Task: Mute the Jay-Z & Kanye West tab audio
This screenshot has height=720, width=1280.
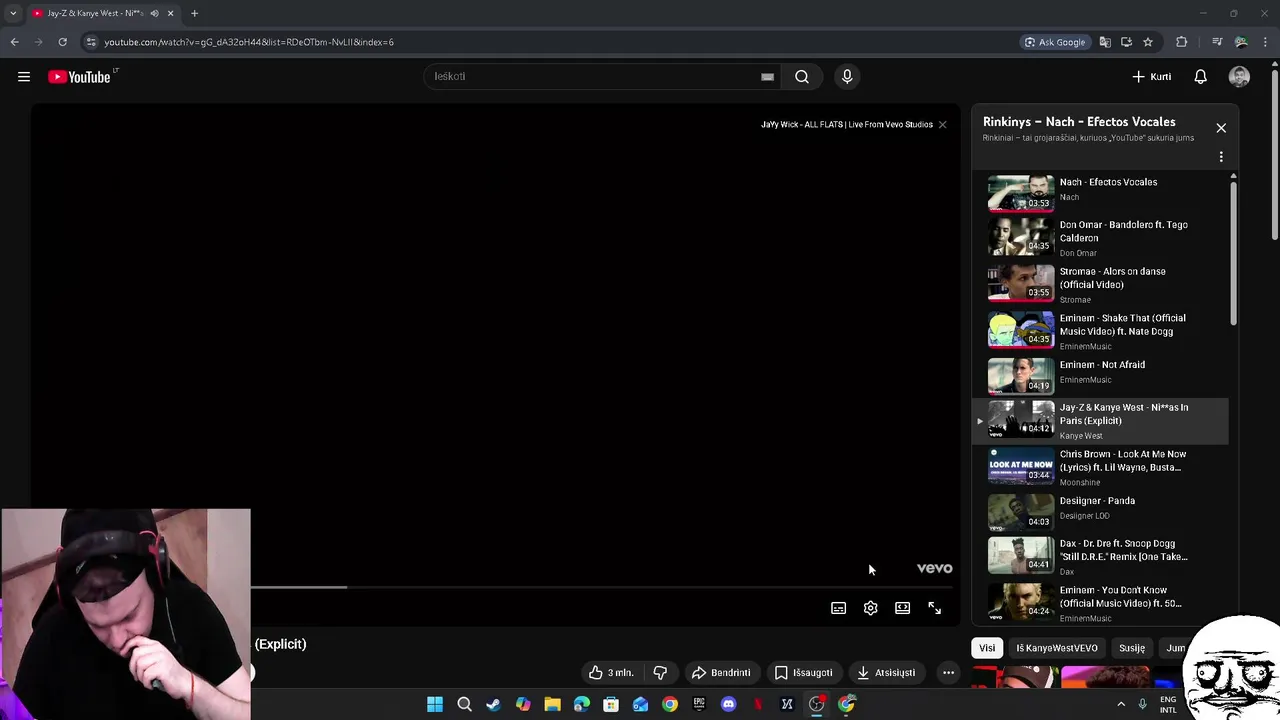Action: pyautogui.click(x=154, y=13)
